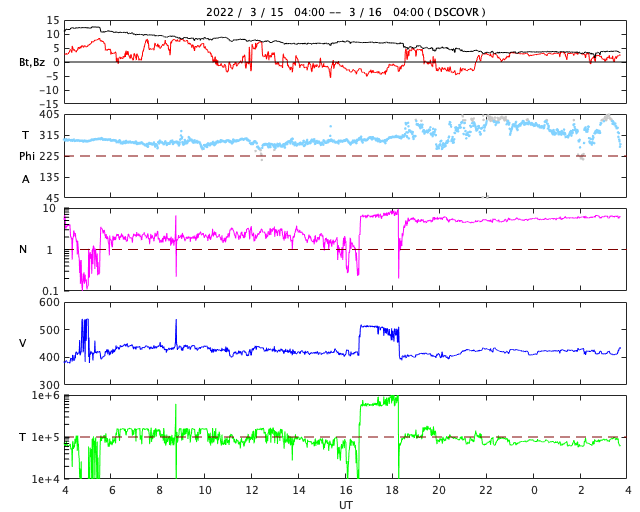This screenshot has height=512, width=640.
Task: Click the 2 hour tick on the UT axis
Action: pyautogui.click(x=581, y=490)
